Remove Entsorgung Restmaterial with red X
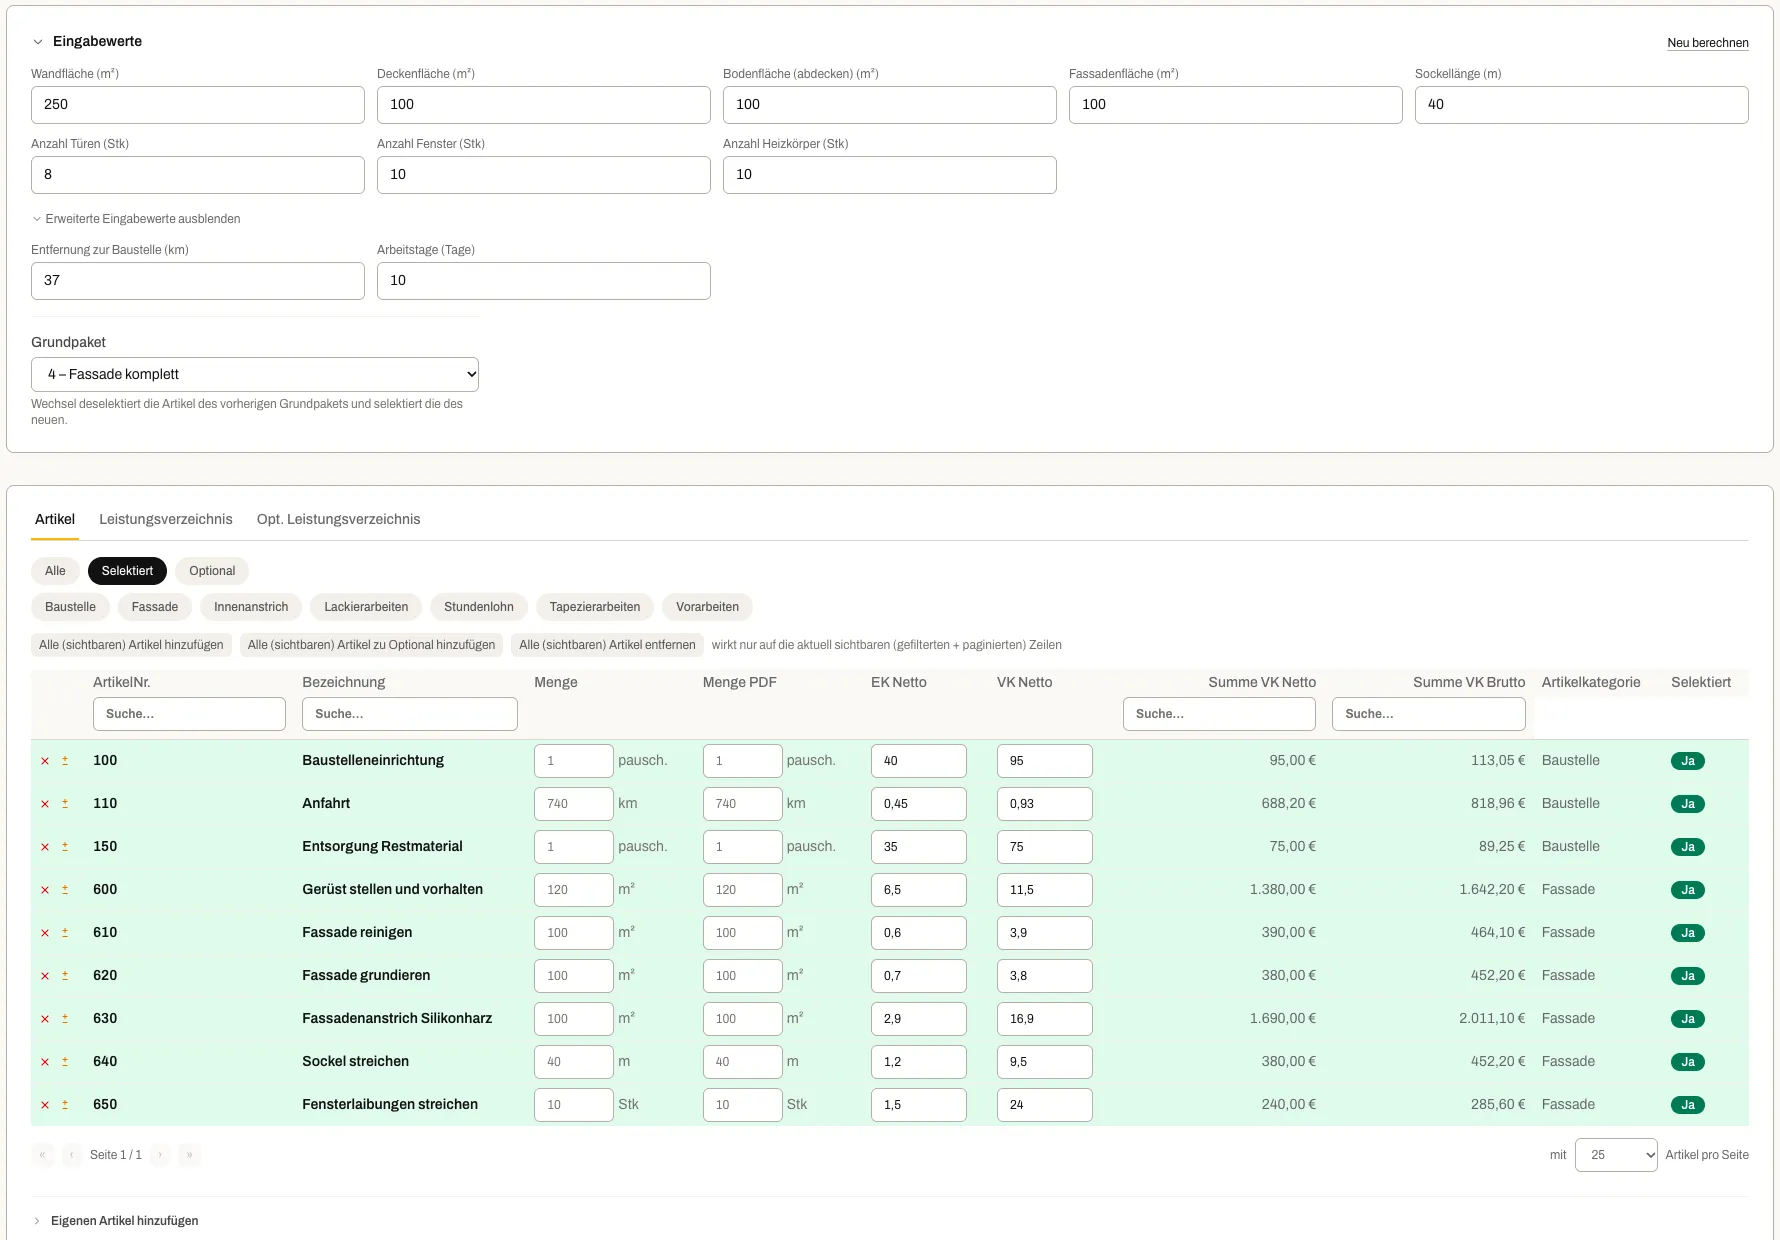This screenshot has height=1240, width=1780. coord(45,847)
